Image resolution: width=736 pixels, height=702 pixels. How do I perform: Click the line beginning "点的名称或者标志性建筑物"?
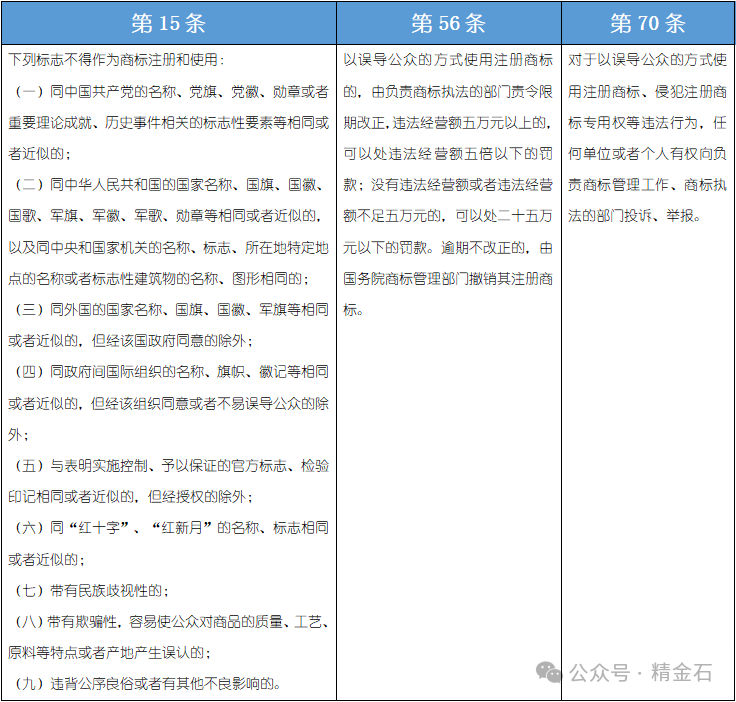(158, 279)
